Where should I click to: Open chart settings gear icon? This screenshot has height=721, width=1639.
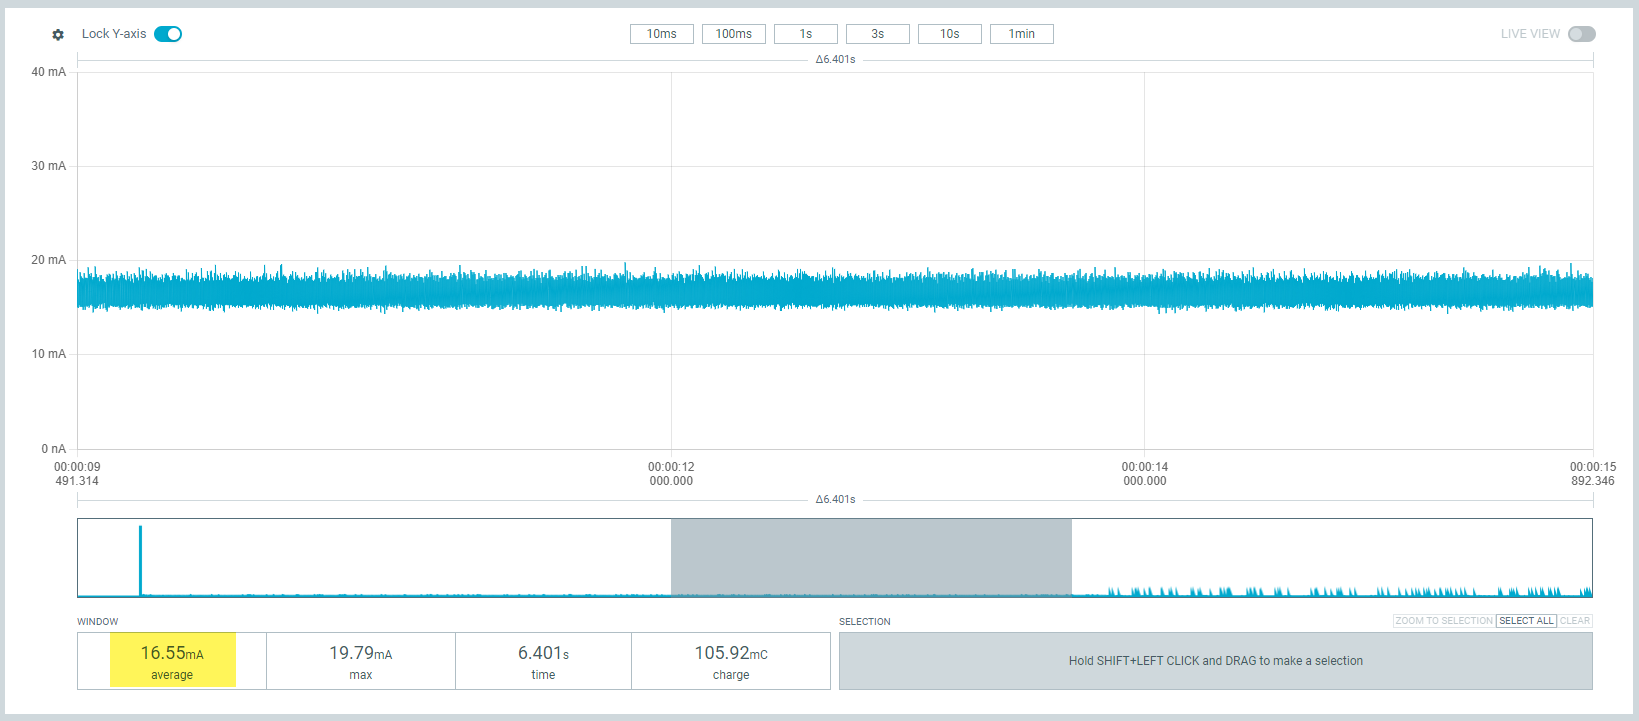pyautogui.click(x=58, y=35)
